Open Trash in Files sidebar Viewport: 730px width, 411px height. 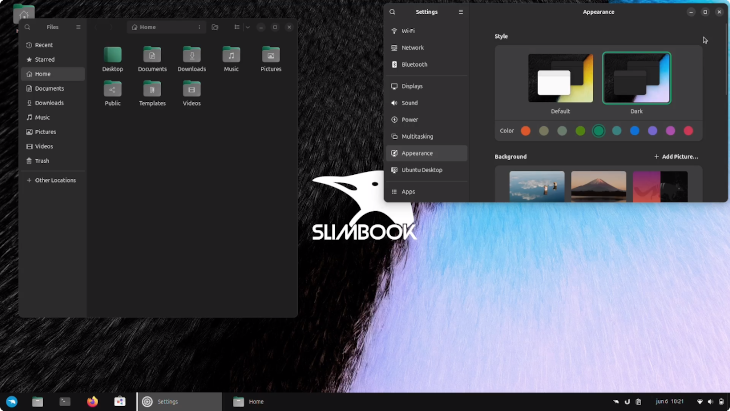click(53, 161)
